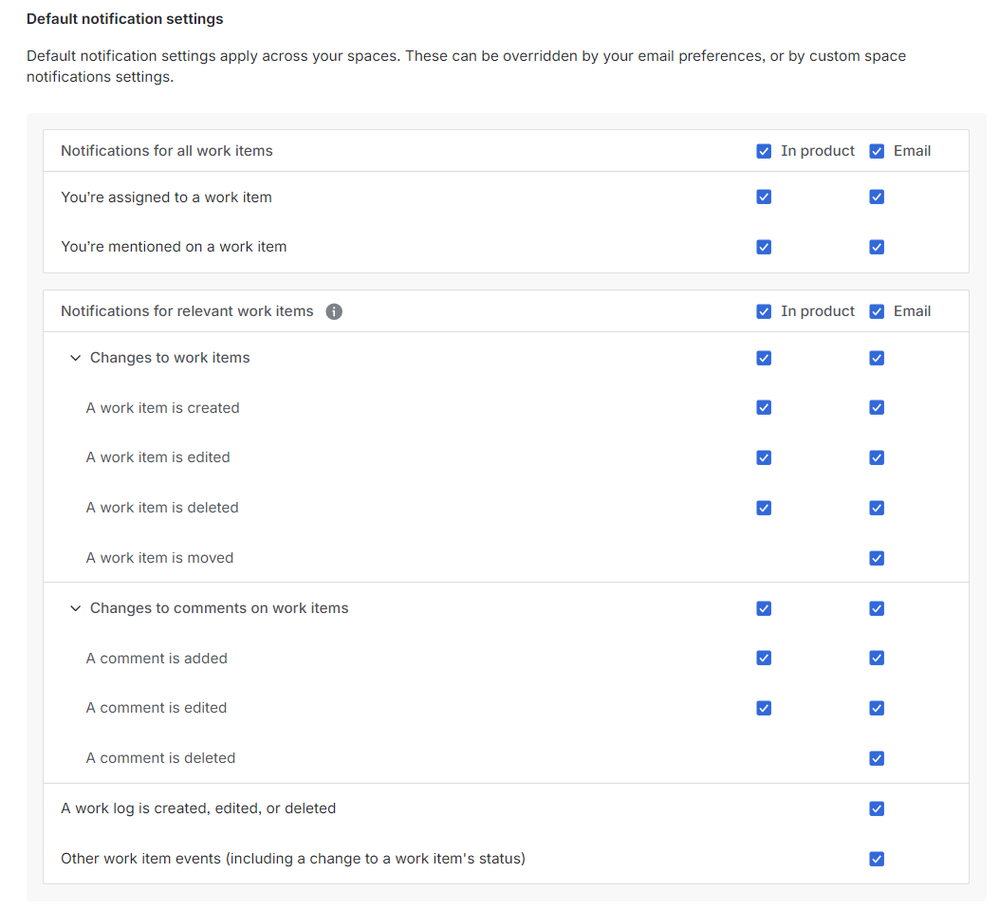The height and width of the screenshot is (913, 999).
Task: Uncheck In product for Changes to work items
Action: coord(764,357)
